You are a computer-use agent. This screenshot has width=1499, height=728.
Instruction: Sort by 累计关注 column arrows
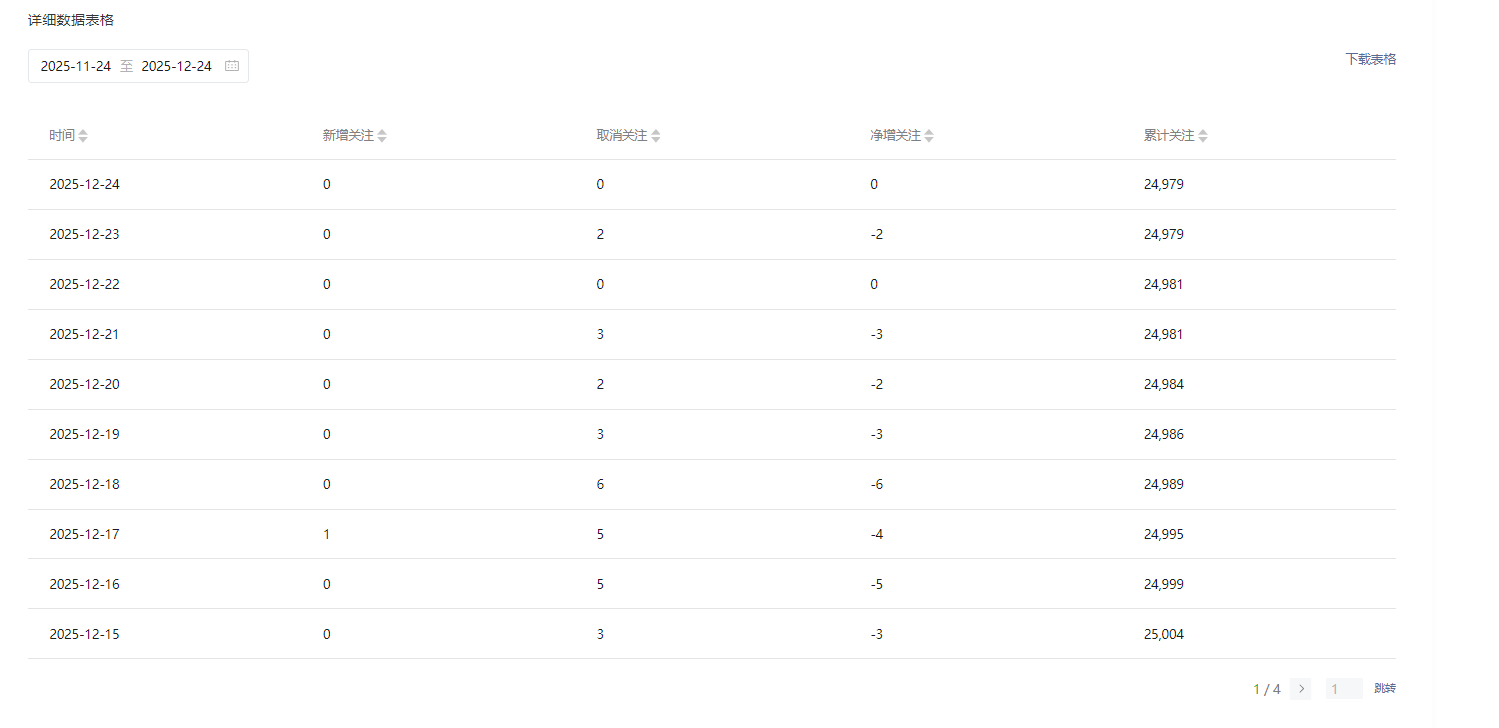click(1203, 136)
